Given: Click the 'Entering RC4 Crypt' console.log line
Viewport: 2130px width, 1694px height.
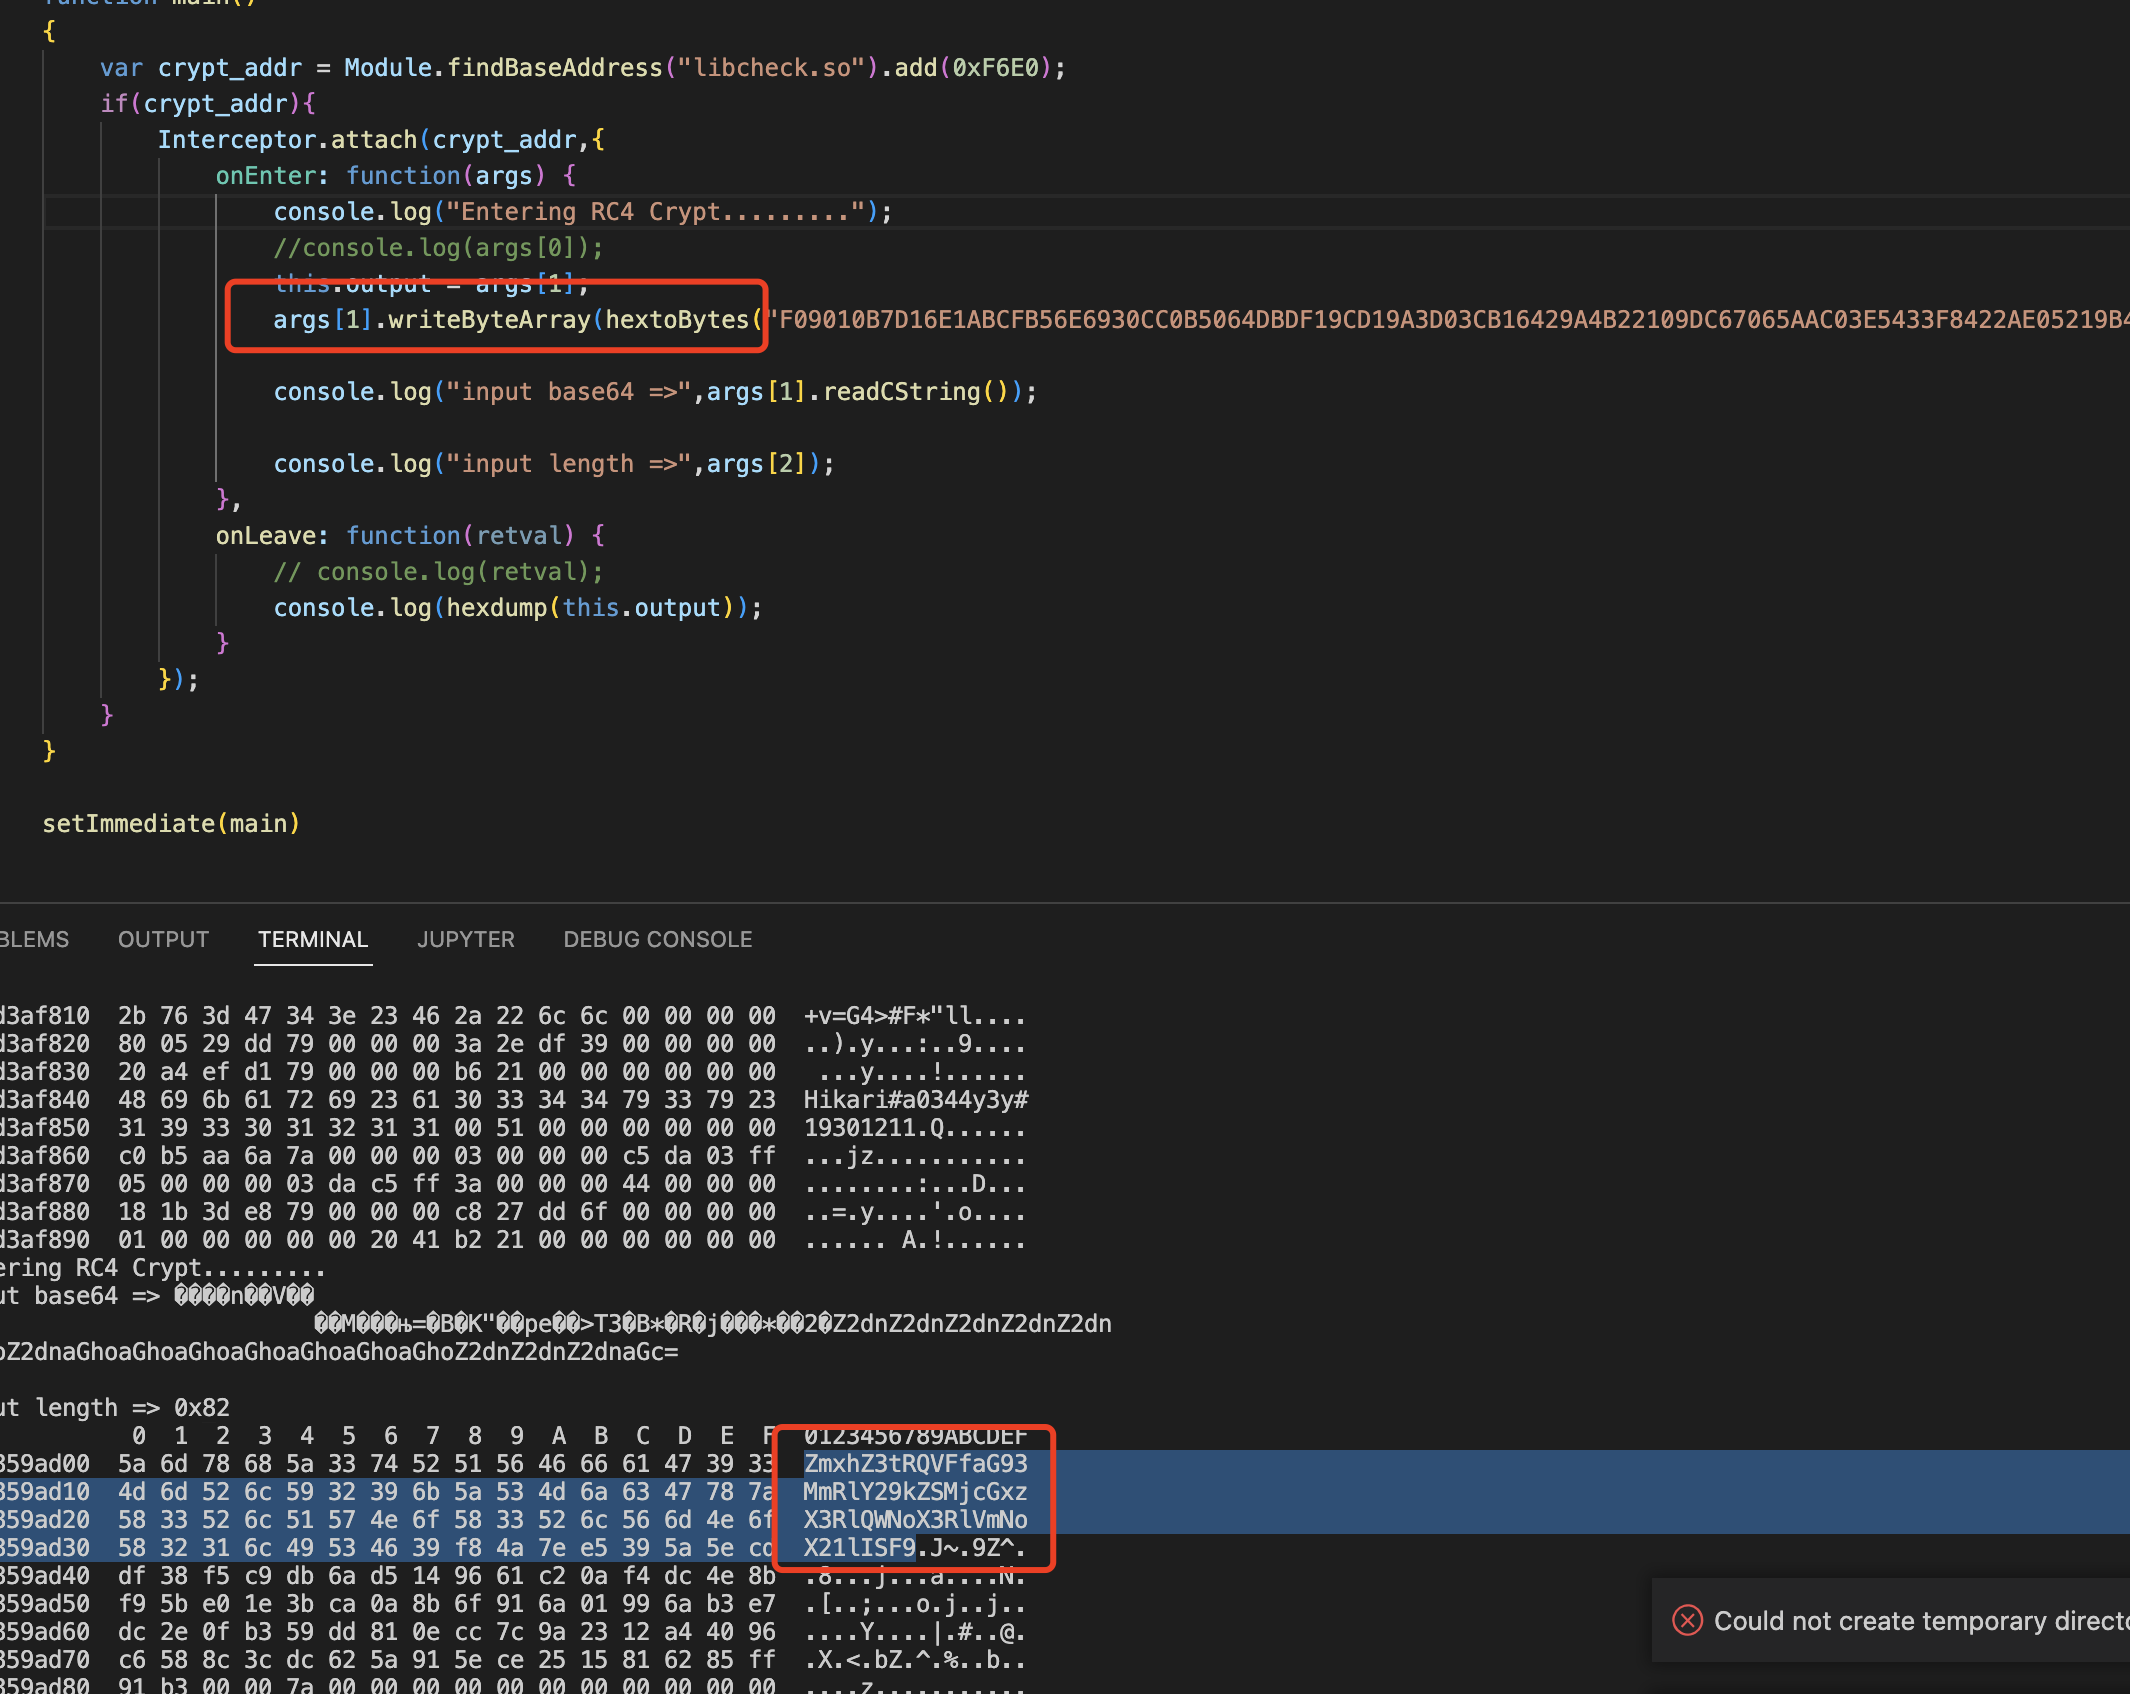Looking at the screenshot, I should point(583,211).
